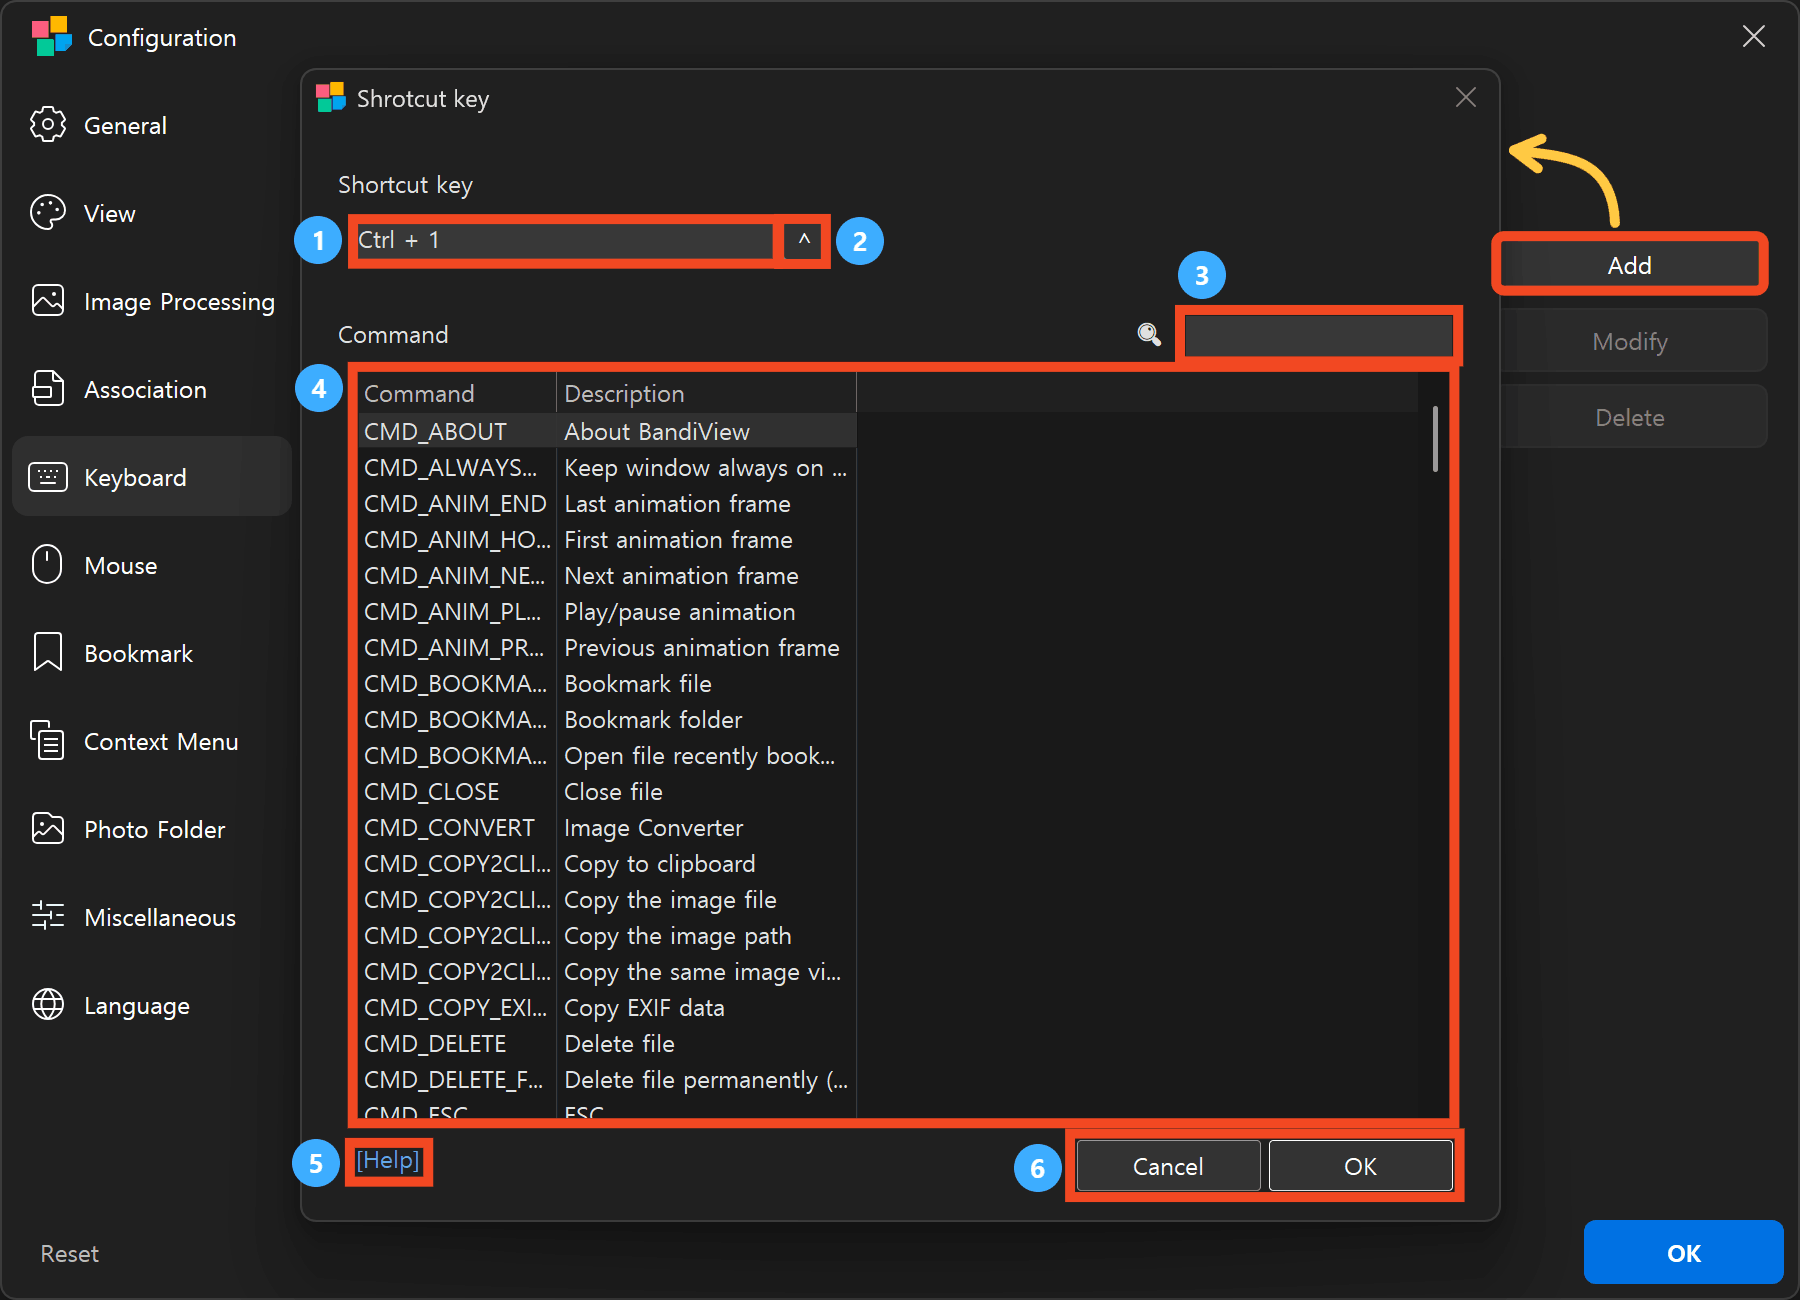Select the Open file recently book... row

click(607, 756)
